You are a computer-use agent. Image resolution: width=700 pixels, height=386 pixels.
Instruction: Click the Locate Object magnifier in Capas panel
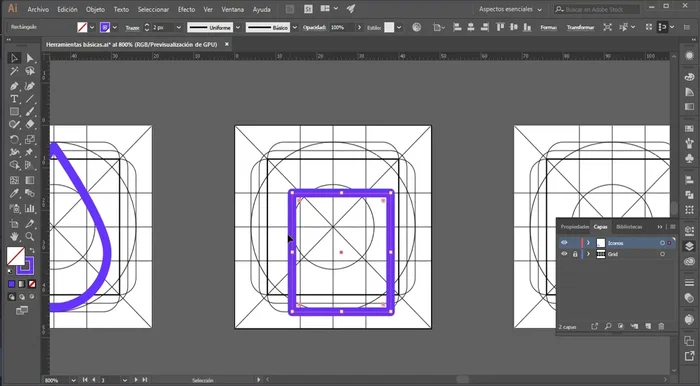pos(608,327)
